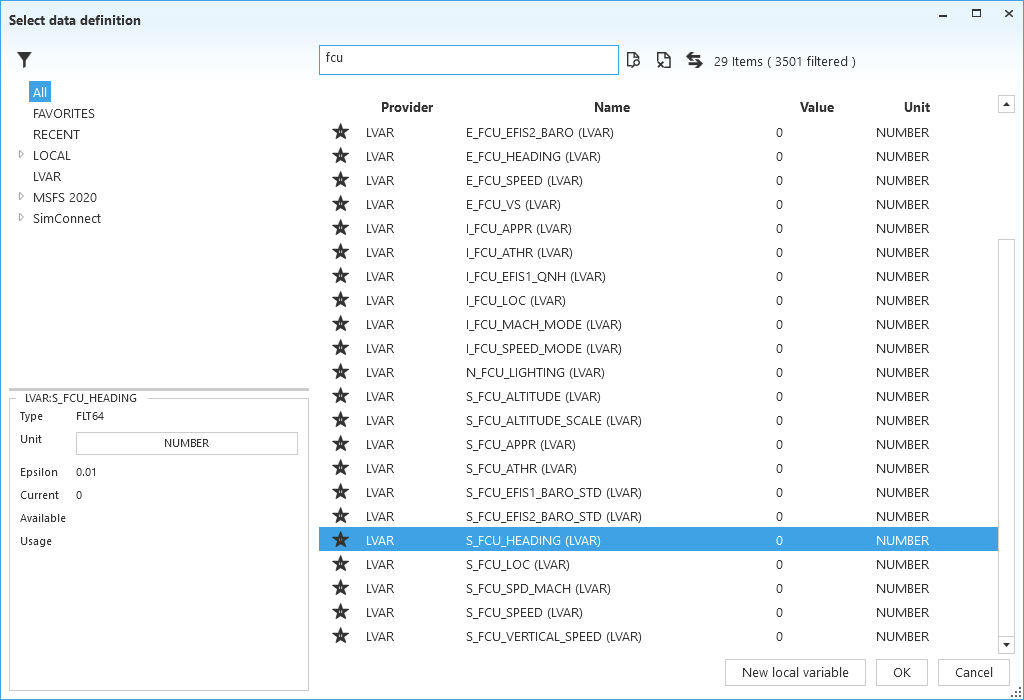
Task: Star the S_FCU_VERTICAL_SPEED variable
Action: (341, 636)
